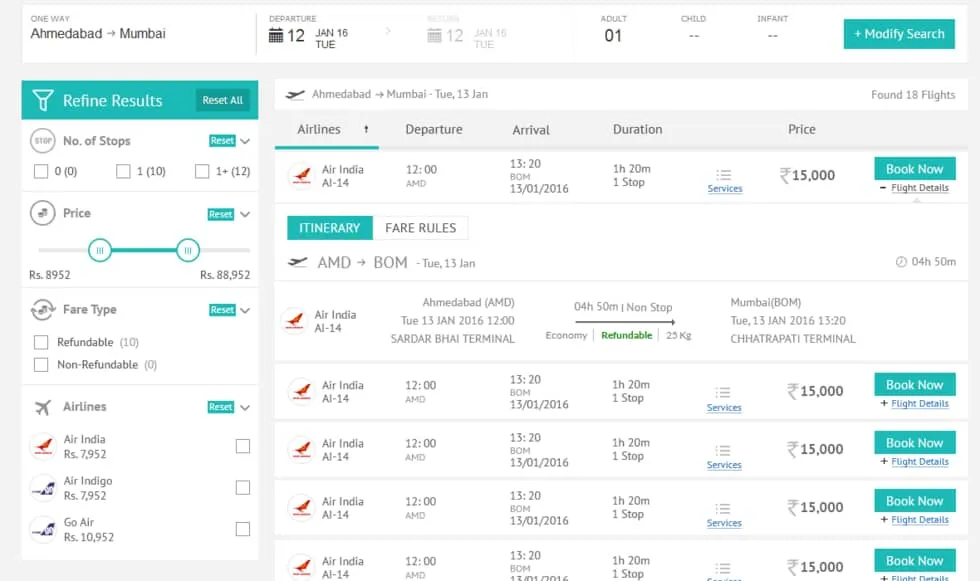Click the 'SARDAR BHAI TERMINAL' text
Viewport: 980px width, 581px height.
[452, 339]
